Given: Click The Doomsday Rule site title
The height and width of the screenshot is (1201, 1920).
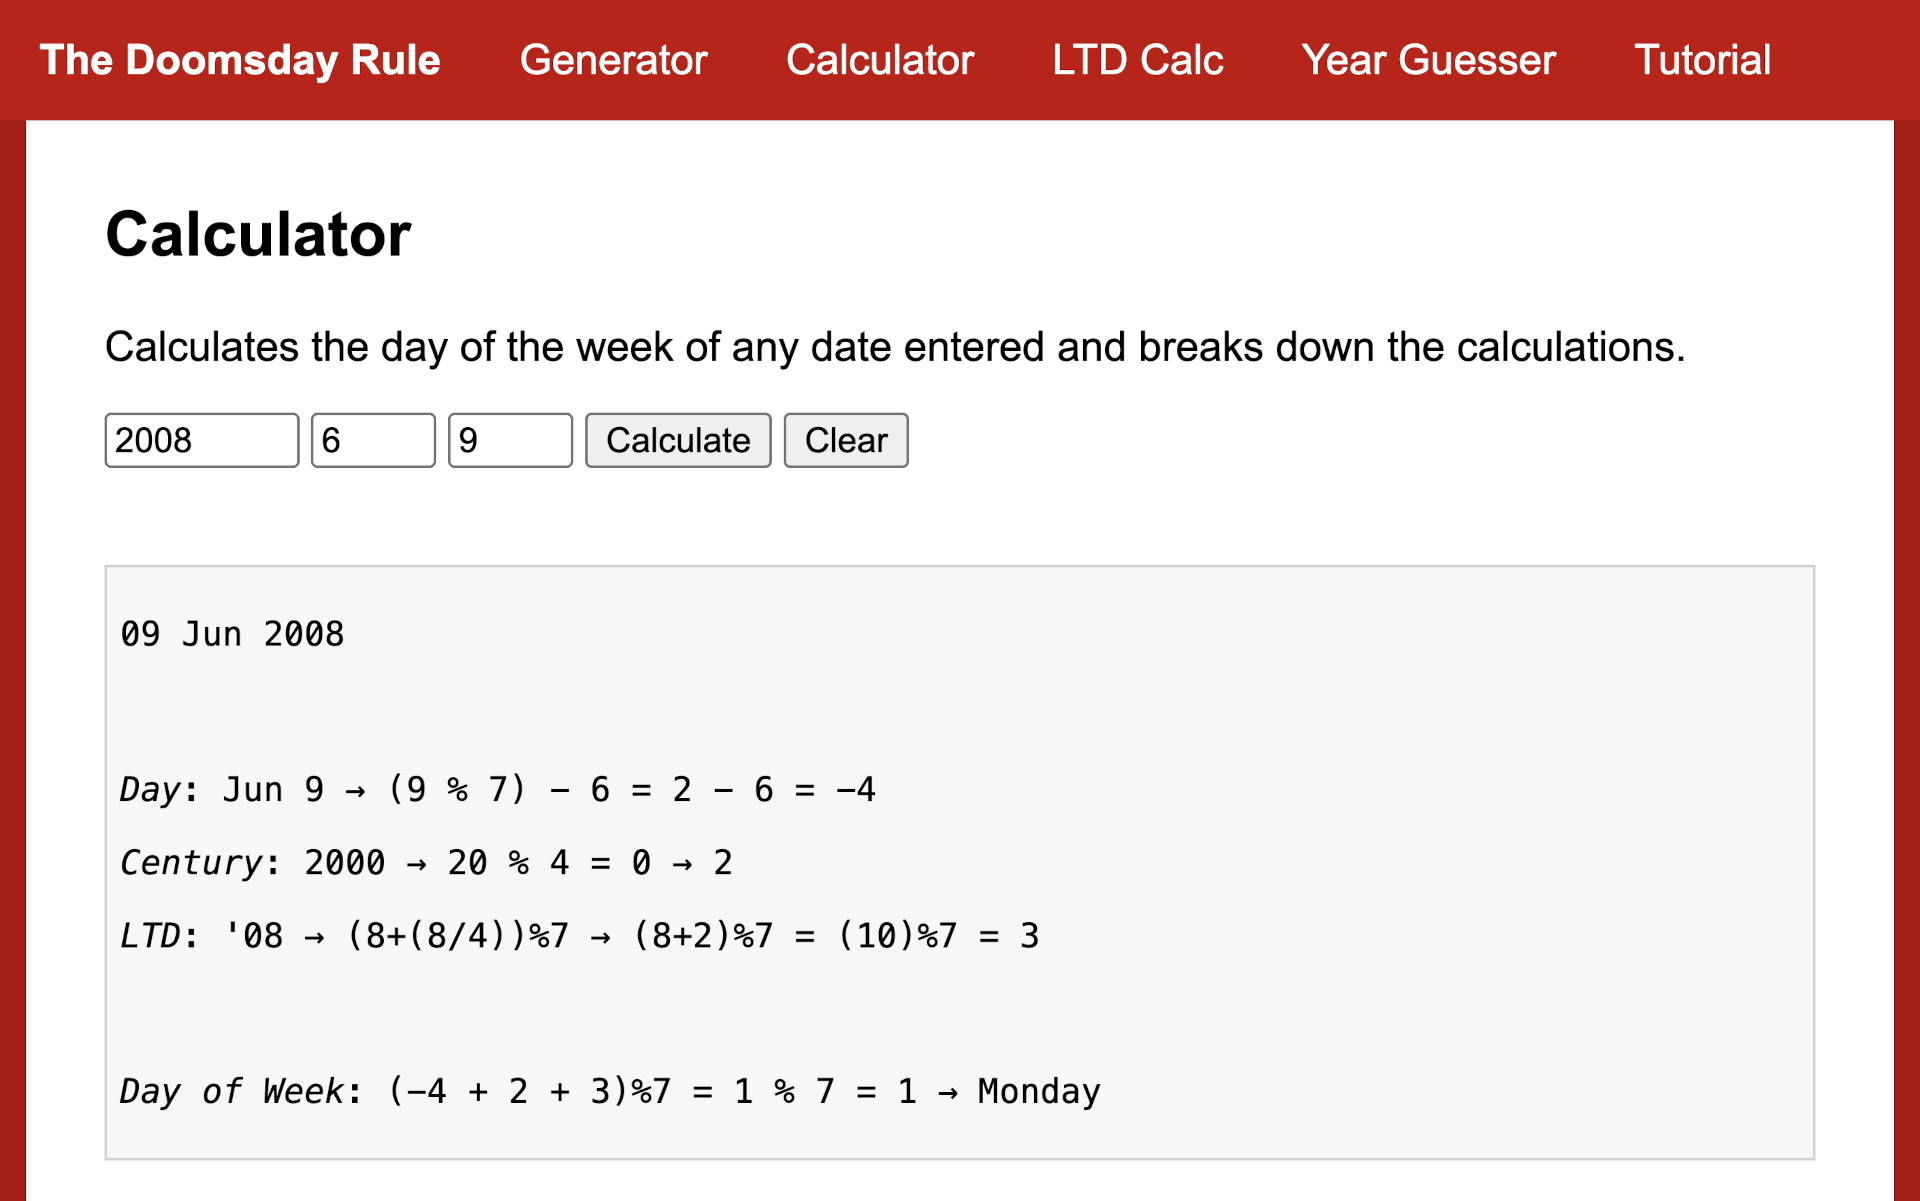Looking at the screenshot, I should pyautogui.click(x=240, y=60).
